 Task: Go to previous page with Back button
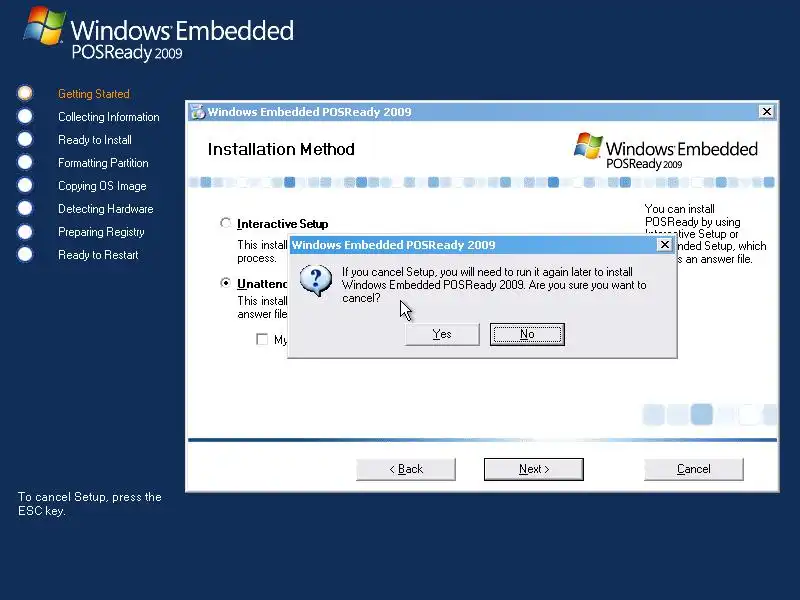(x=406, y=469)
